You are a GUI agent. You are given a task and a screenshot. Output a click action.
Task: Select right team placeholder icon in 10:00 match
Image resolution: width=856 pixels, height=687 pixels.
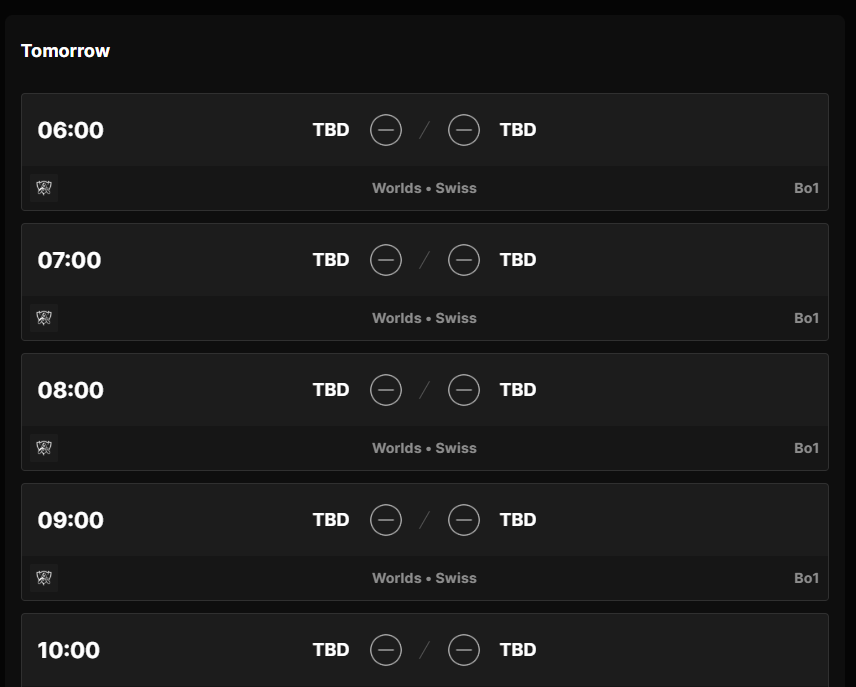tap(464, 650)
